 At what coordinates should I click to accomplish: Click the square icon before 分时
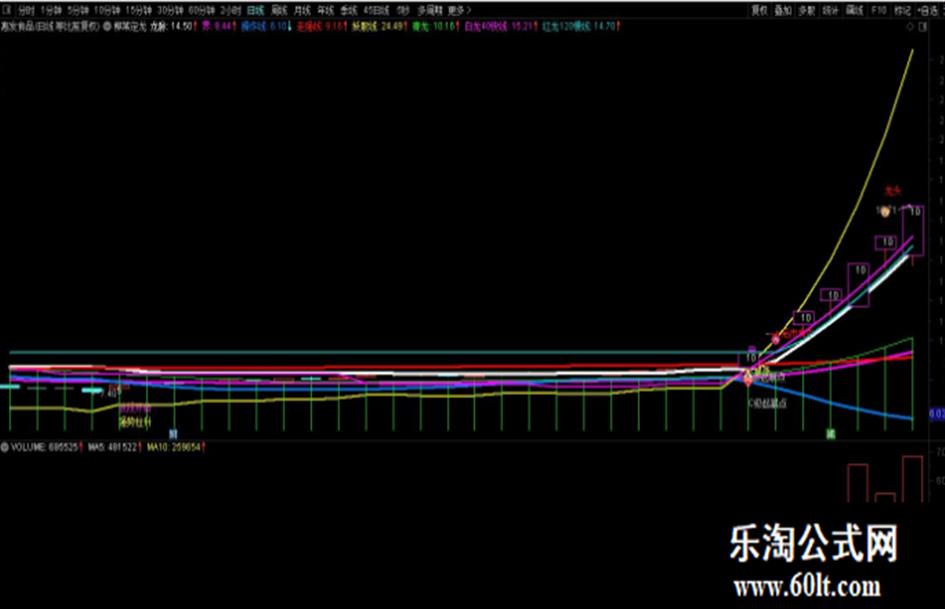7,10
